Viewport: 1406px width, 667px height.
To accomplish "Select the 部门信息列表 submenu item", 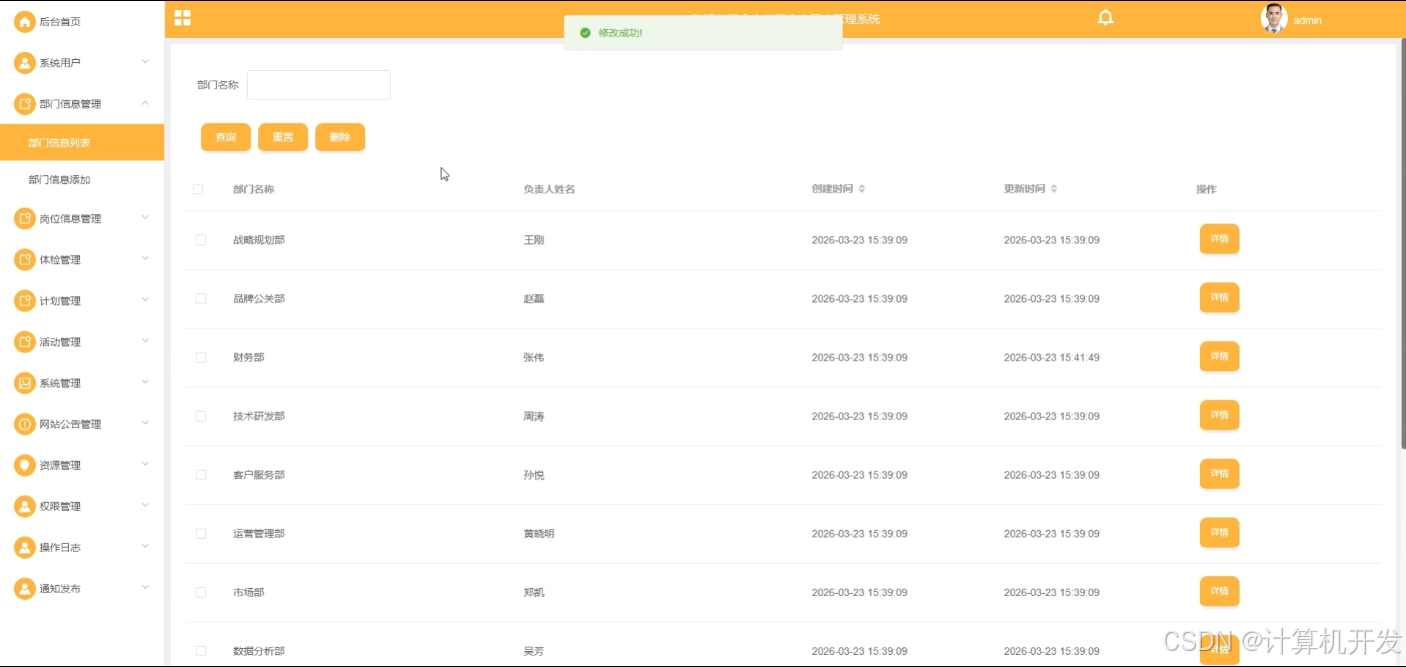I will [x=82, y=143].
